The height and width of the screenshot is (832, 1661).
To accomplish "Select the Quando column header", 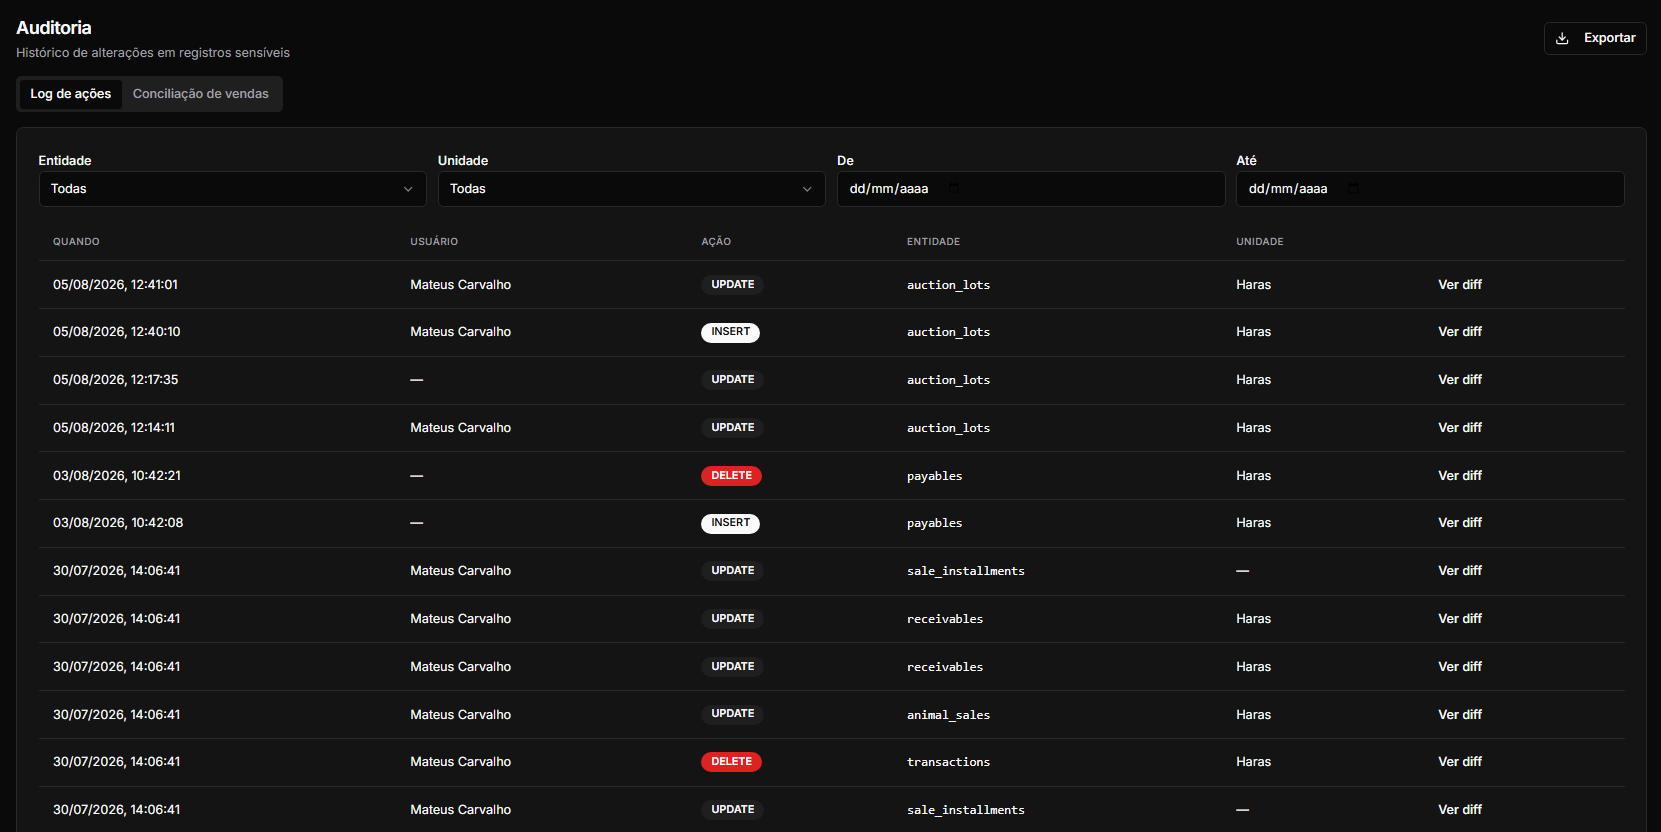I will pos(76,242).
